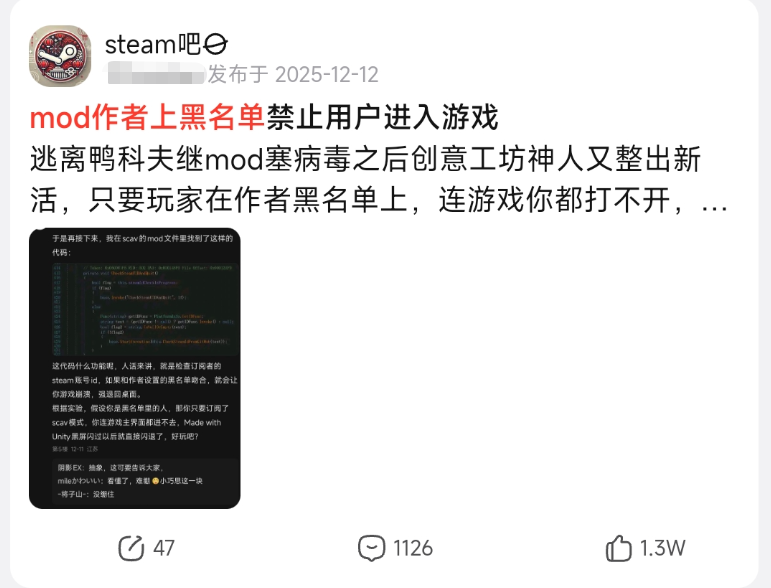The width and height of the screenshot is (771, 588).
Task: Open the steam吧 forum avatar
Action: point(60,56)
